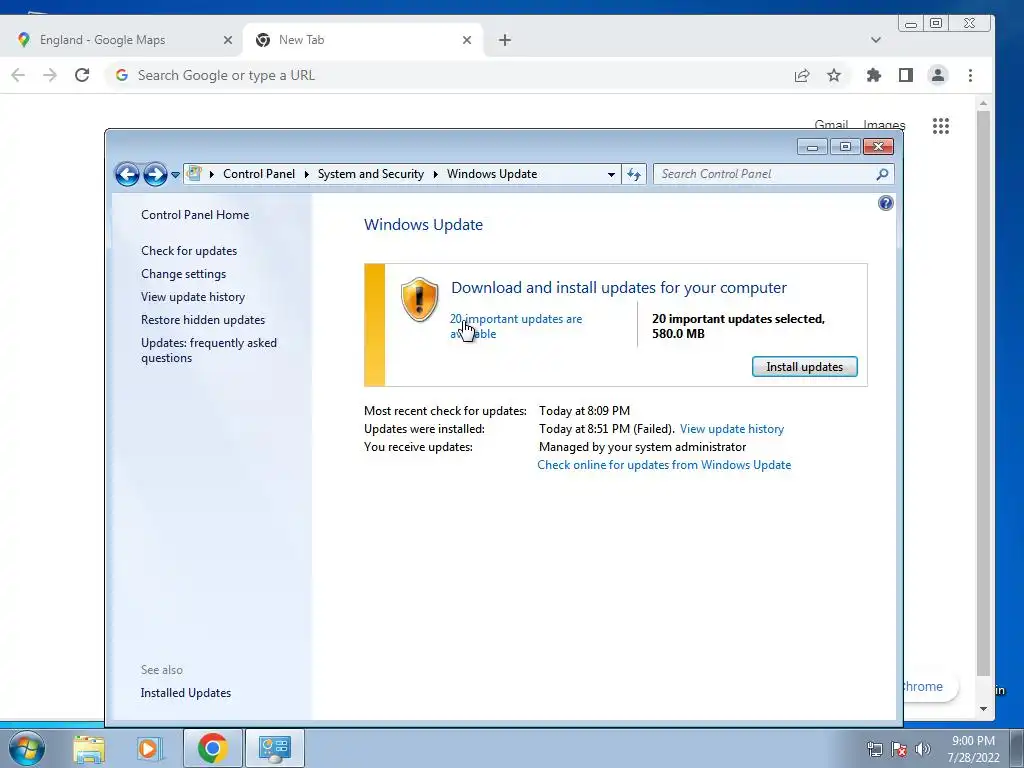Select the Windows Update breadcrumb

tap(492, 174)
